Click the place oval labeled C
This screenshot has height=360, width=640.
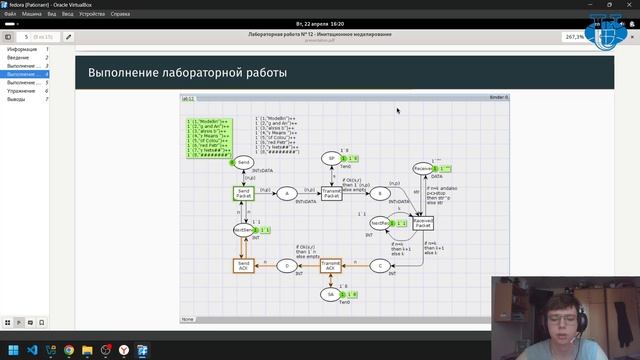coord(380,266)
